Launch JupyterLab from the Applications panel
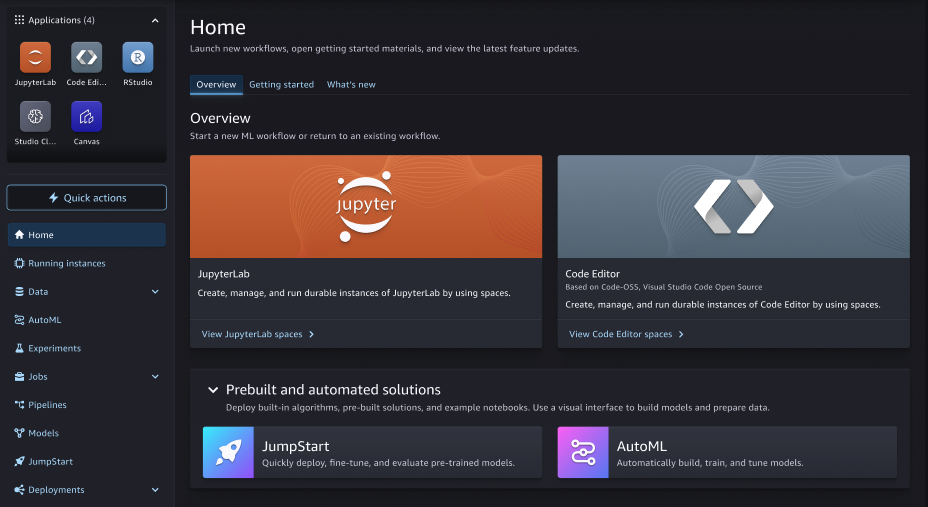The image size is (928, 507). 35,58
